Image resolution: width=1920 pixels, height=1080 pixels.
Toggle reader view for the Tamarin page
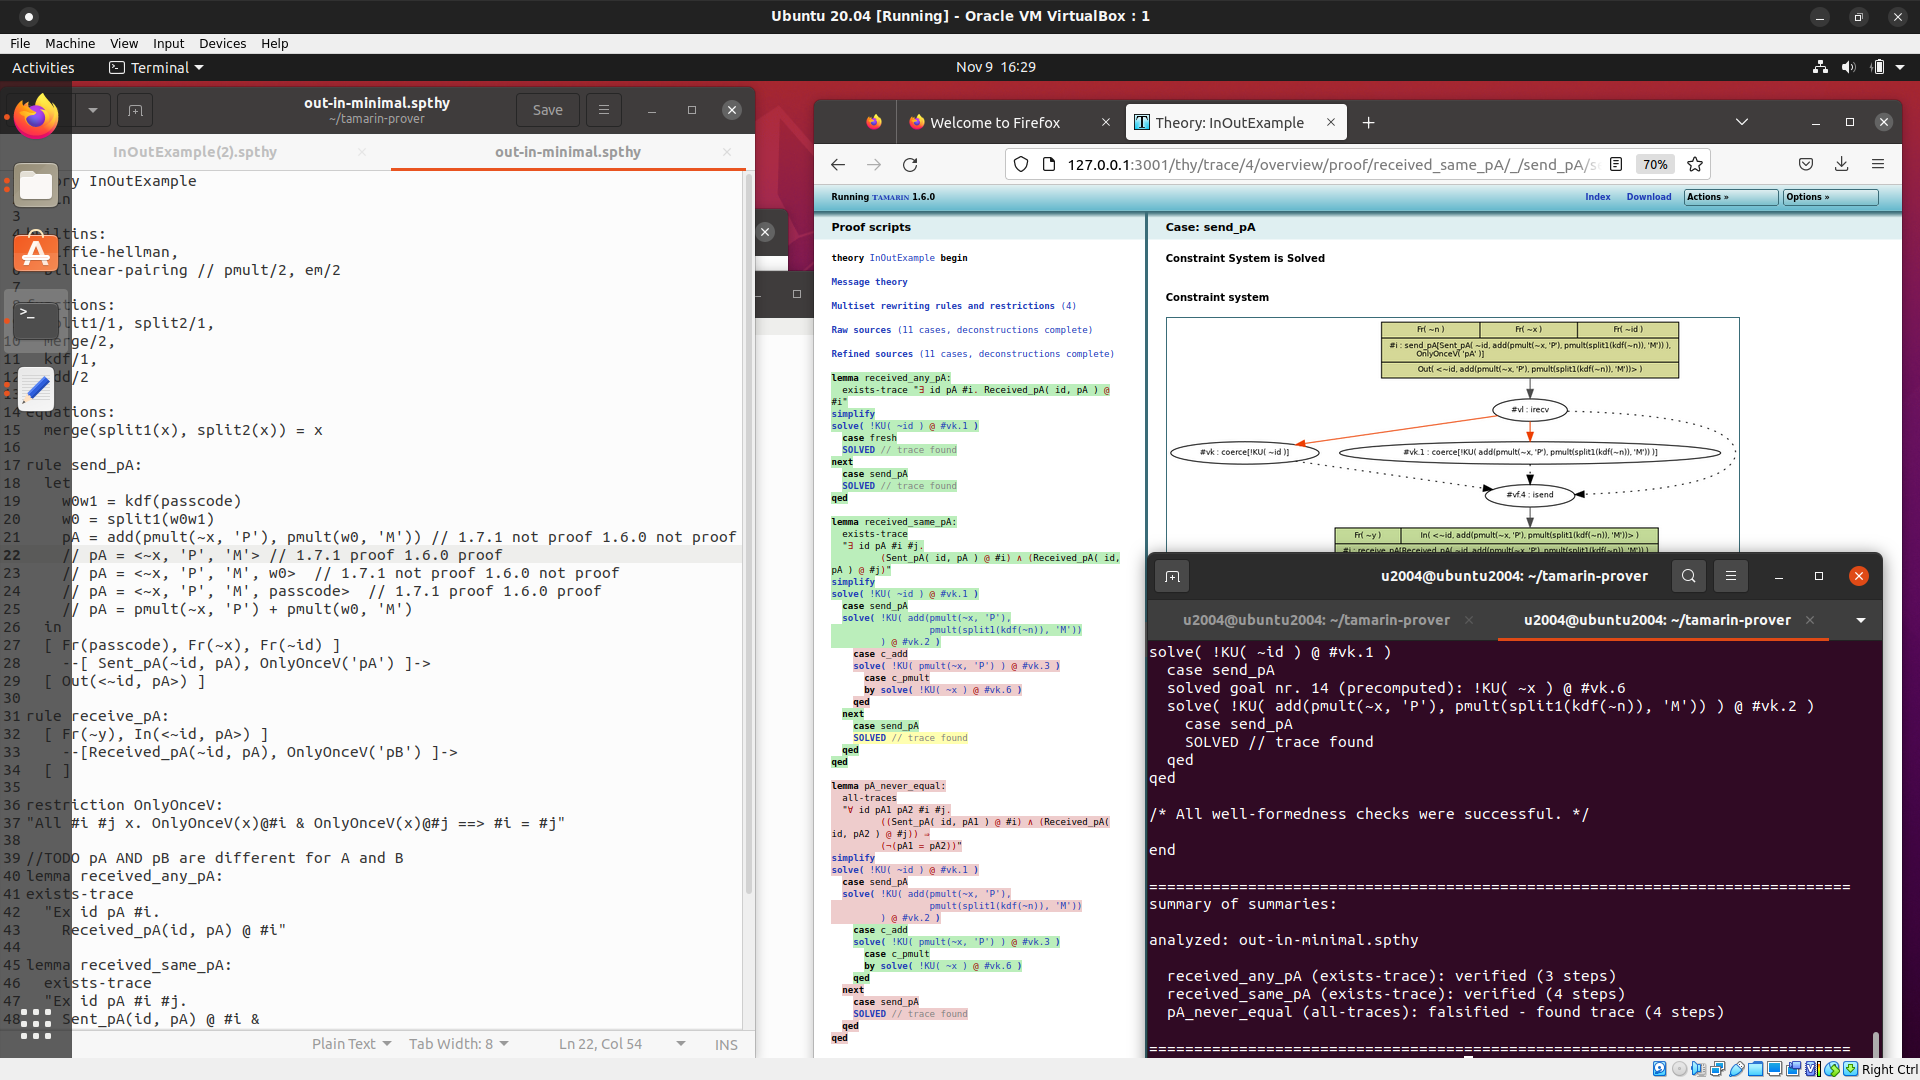pos(1616,164)
